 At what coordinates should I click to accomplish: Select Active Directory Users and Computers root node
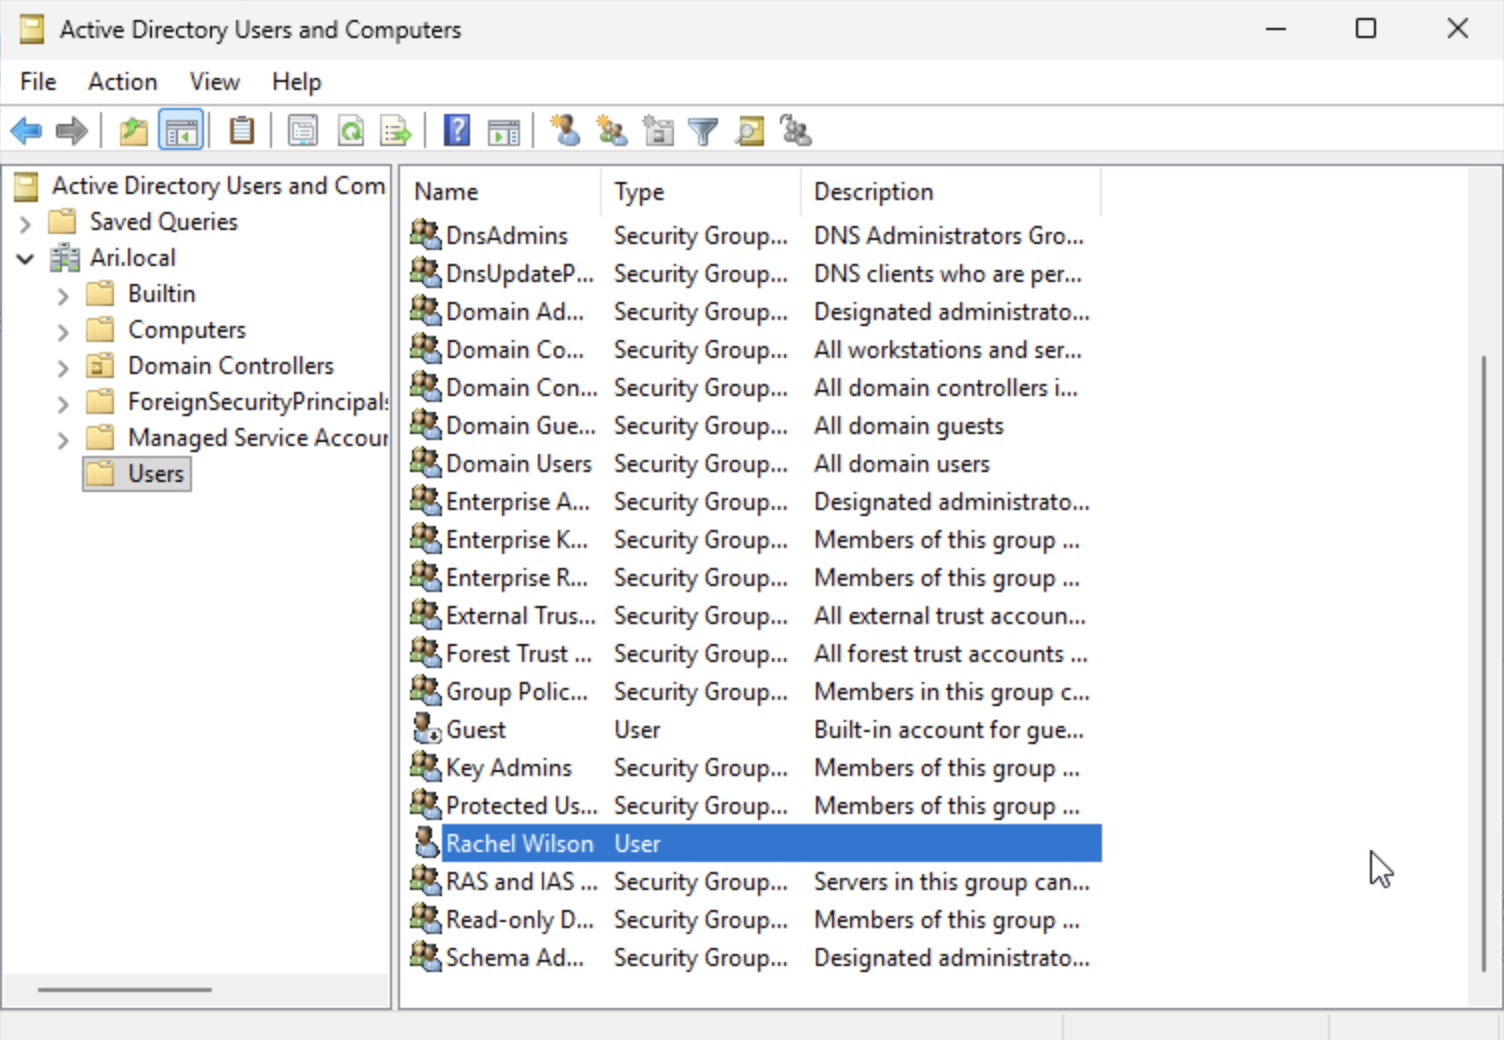click(218, 186)
